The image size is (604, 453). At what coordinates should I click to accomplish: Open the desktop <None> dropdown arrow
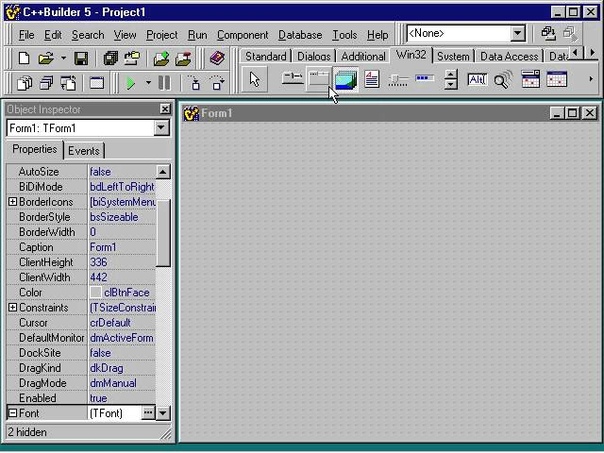pos(518,34)
